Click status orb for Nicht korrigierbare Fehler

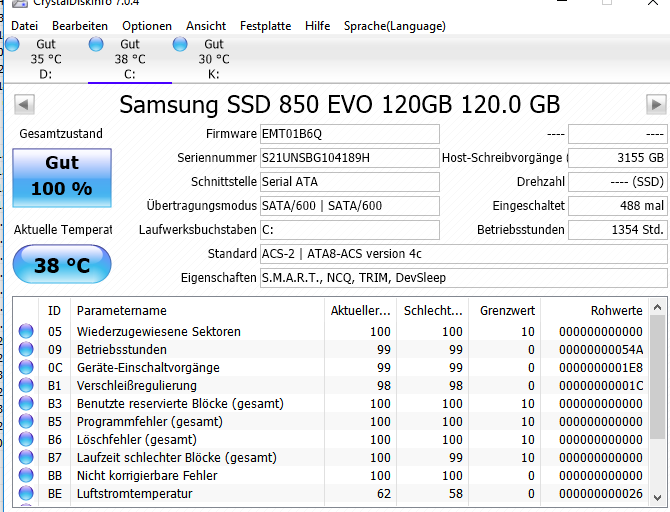pyautogui.click(x=26, y=475)
